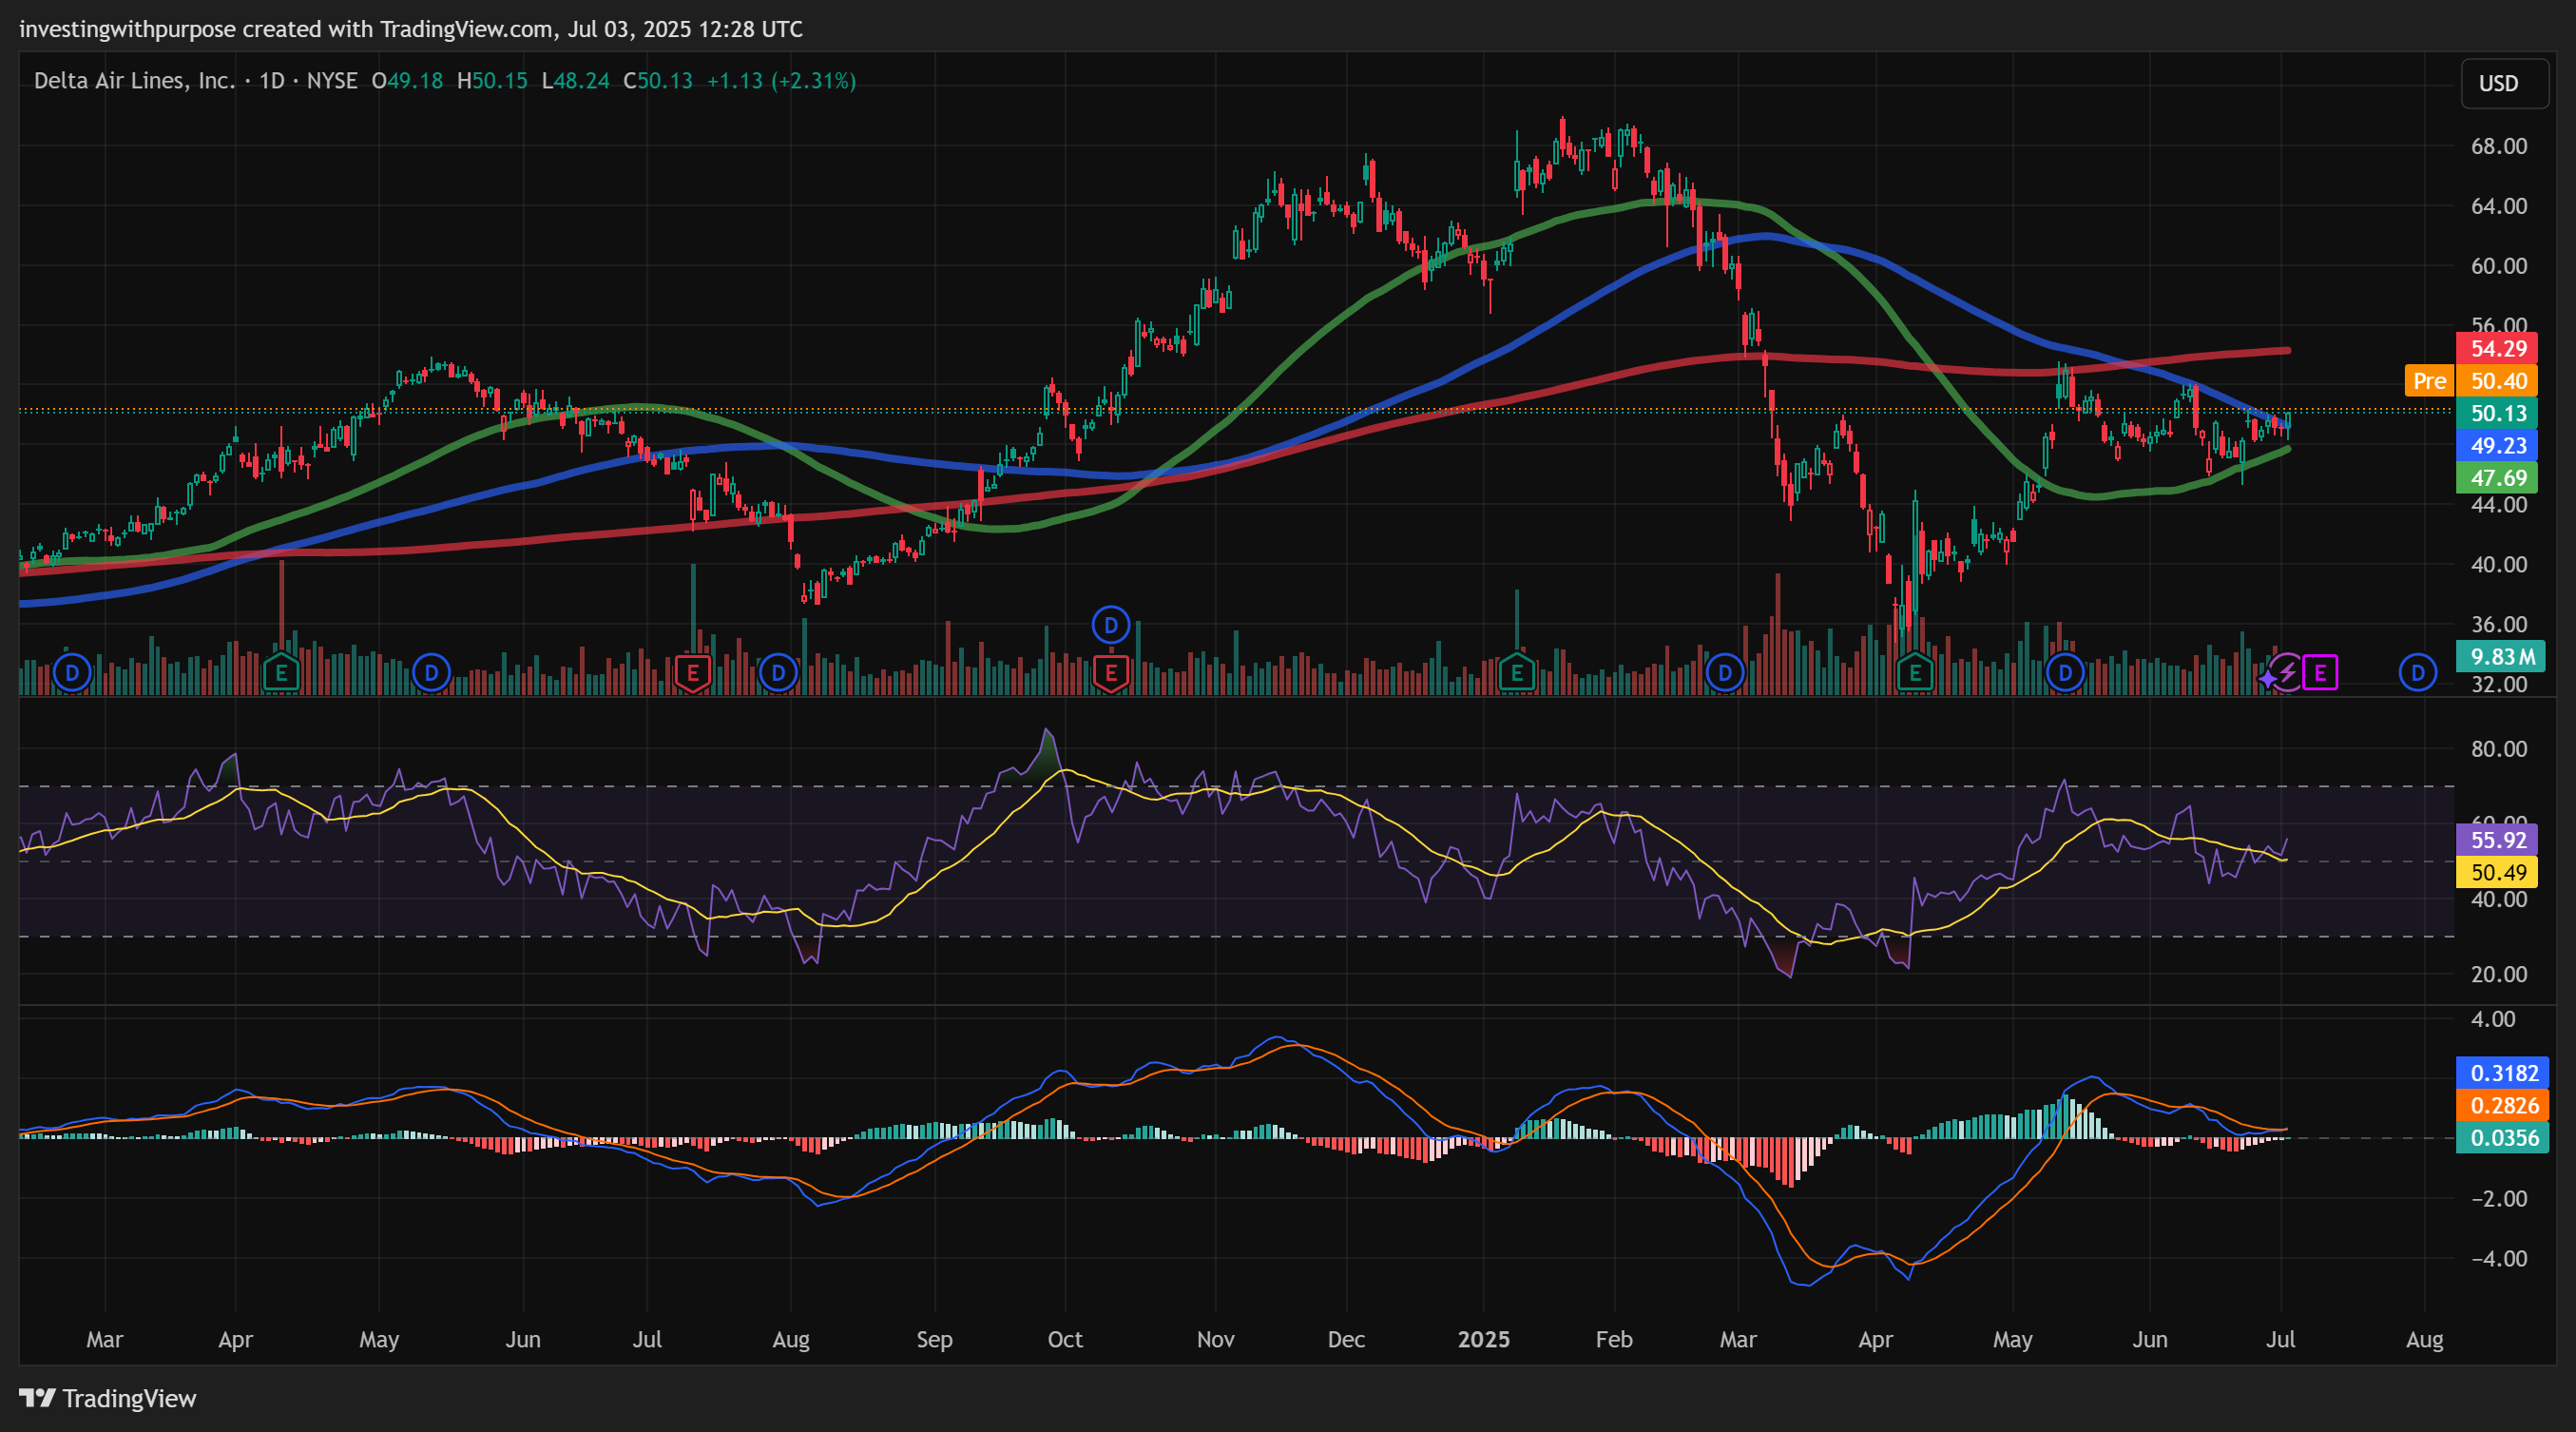The width and height of the screenshot is (2576, 1432).
Task: Click the teal 0.0356 histogram value label
Action: coord(2503,1137)
